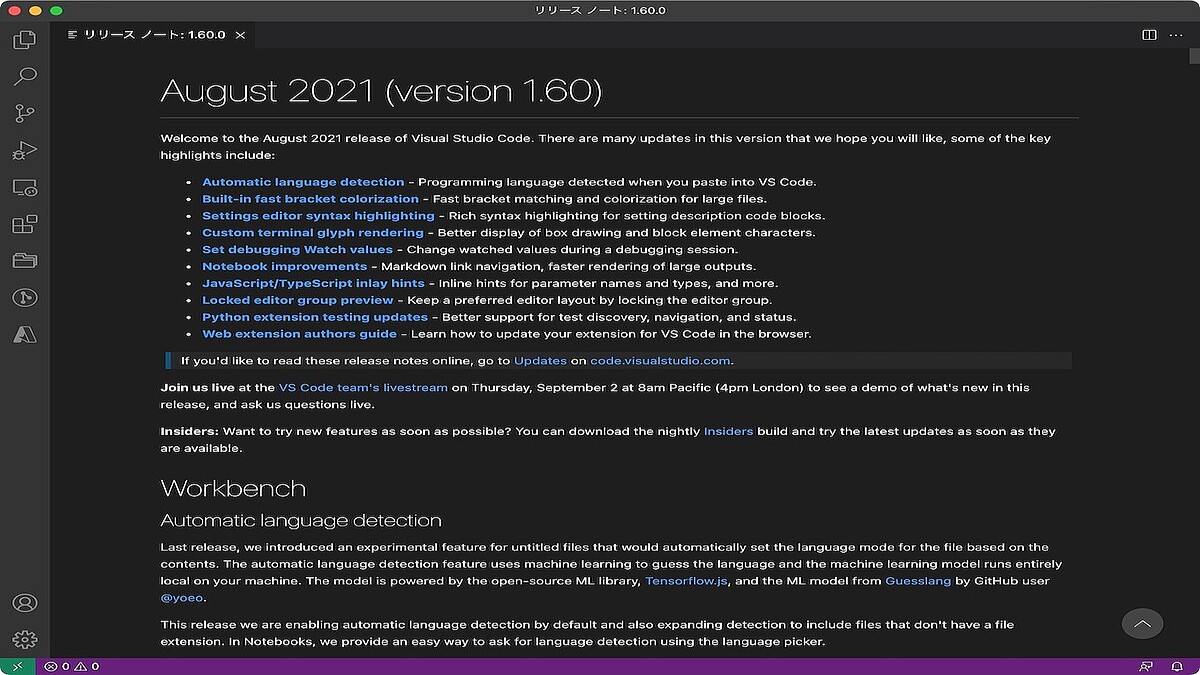Open the Search view
The height and width of the screenshot is (675, 1200).
25,76
